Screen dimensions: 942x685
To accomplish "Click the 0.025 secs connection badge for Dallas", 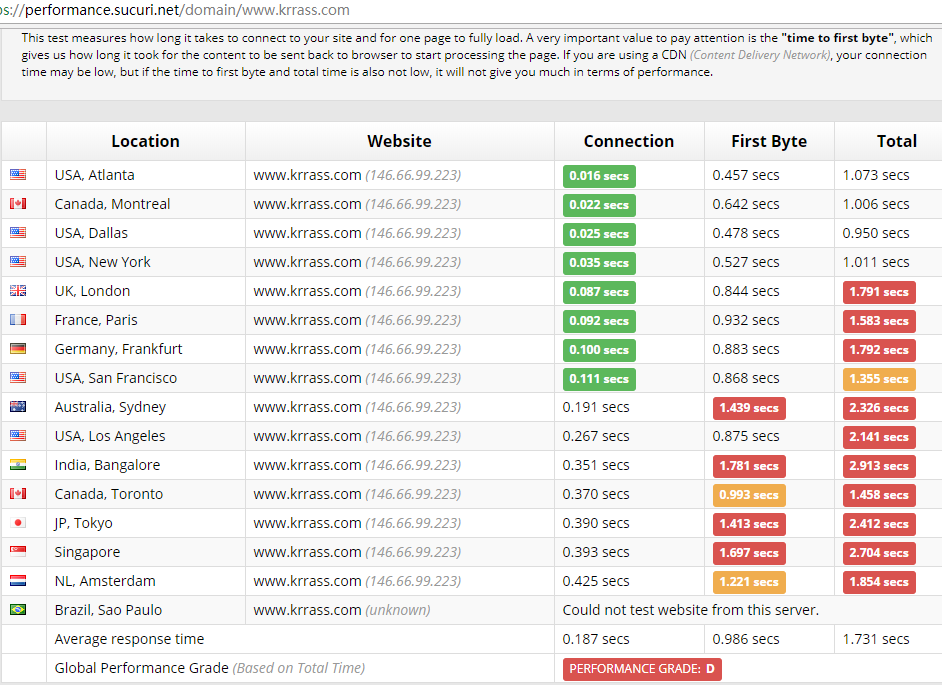I will pyautogui.click(x=599, y=234).
